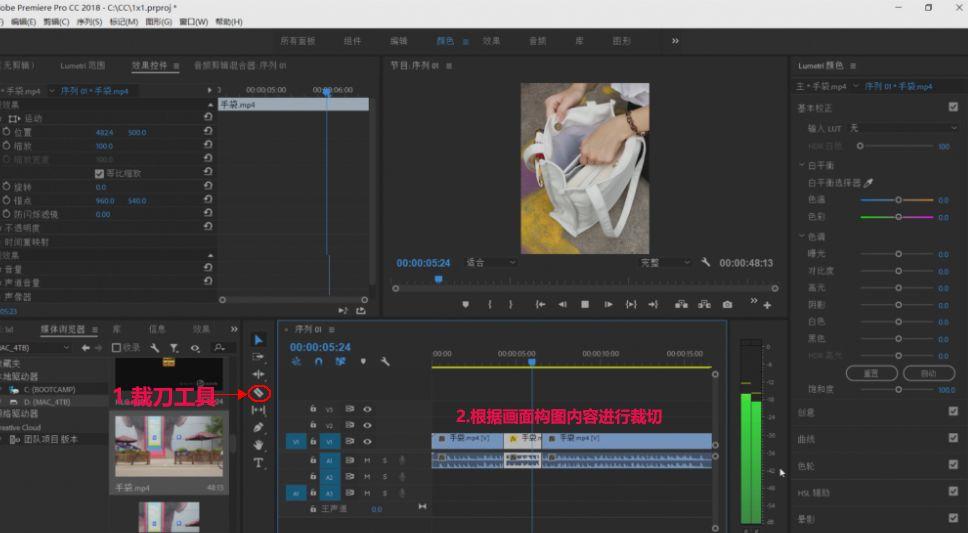Viewport: 968px width, 533px height.
Task: Toggle V1 track output eye
Action: tap(367, 442)
